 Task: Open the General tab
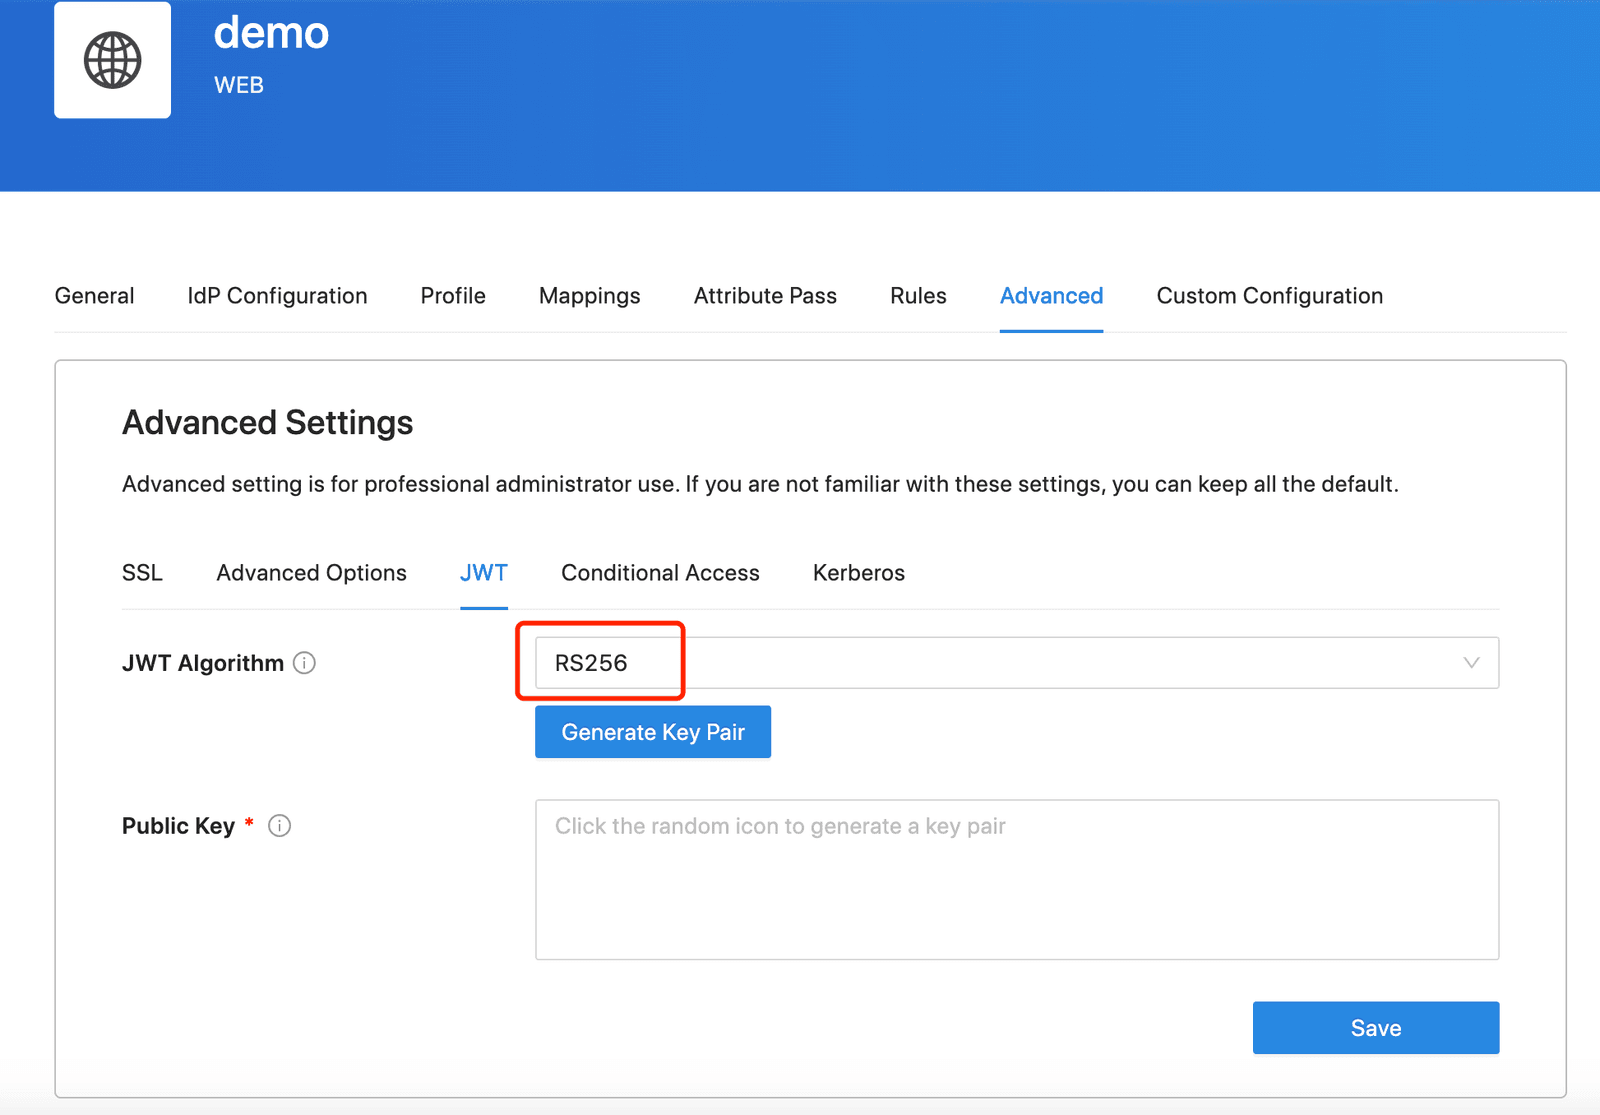tap(94, 296)
